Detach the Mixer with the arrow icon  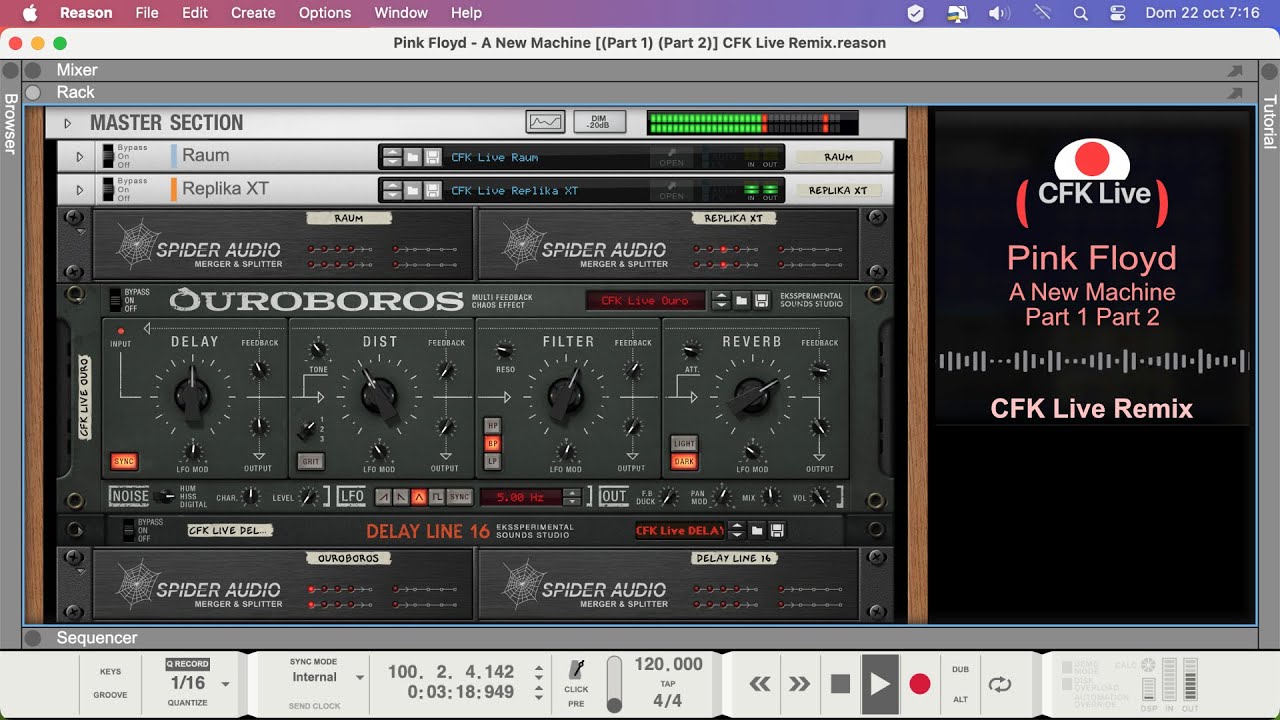click(x=1234, y=71)
